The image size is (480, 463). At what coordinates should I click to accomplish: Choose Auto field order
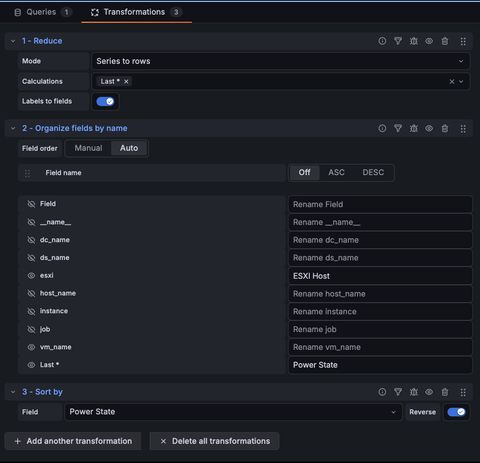129,148
